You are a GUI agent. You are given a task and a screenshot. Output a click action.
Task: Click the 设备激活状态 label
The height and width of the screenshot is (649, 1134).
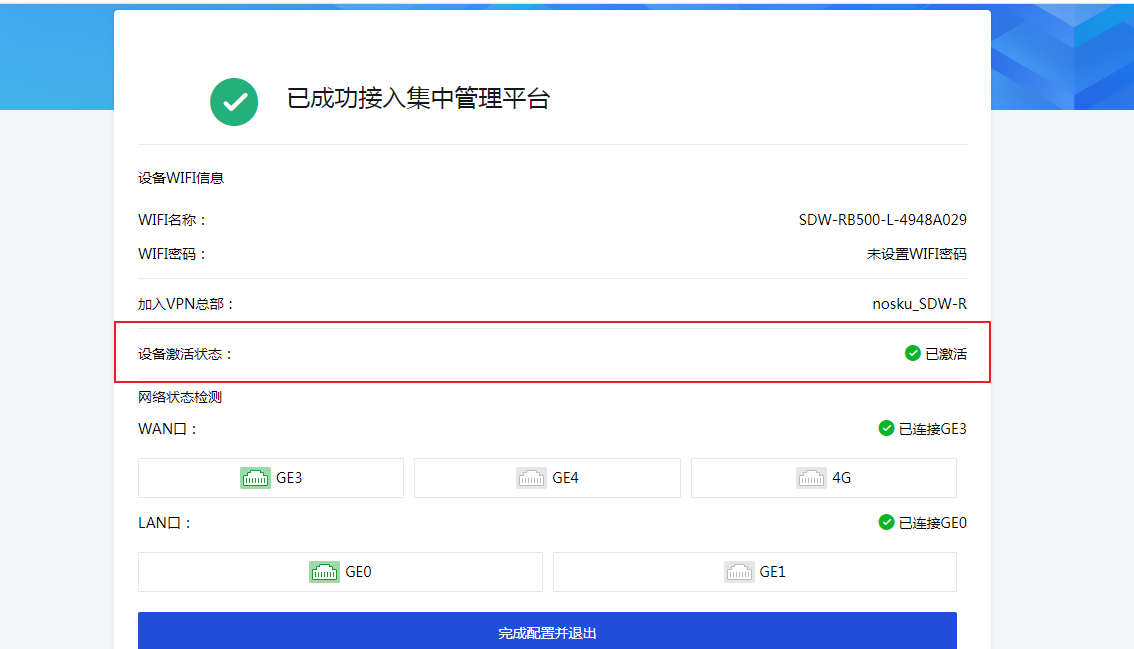tap(185, 354)
